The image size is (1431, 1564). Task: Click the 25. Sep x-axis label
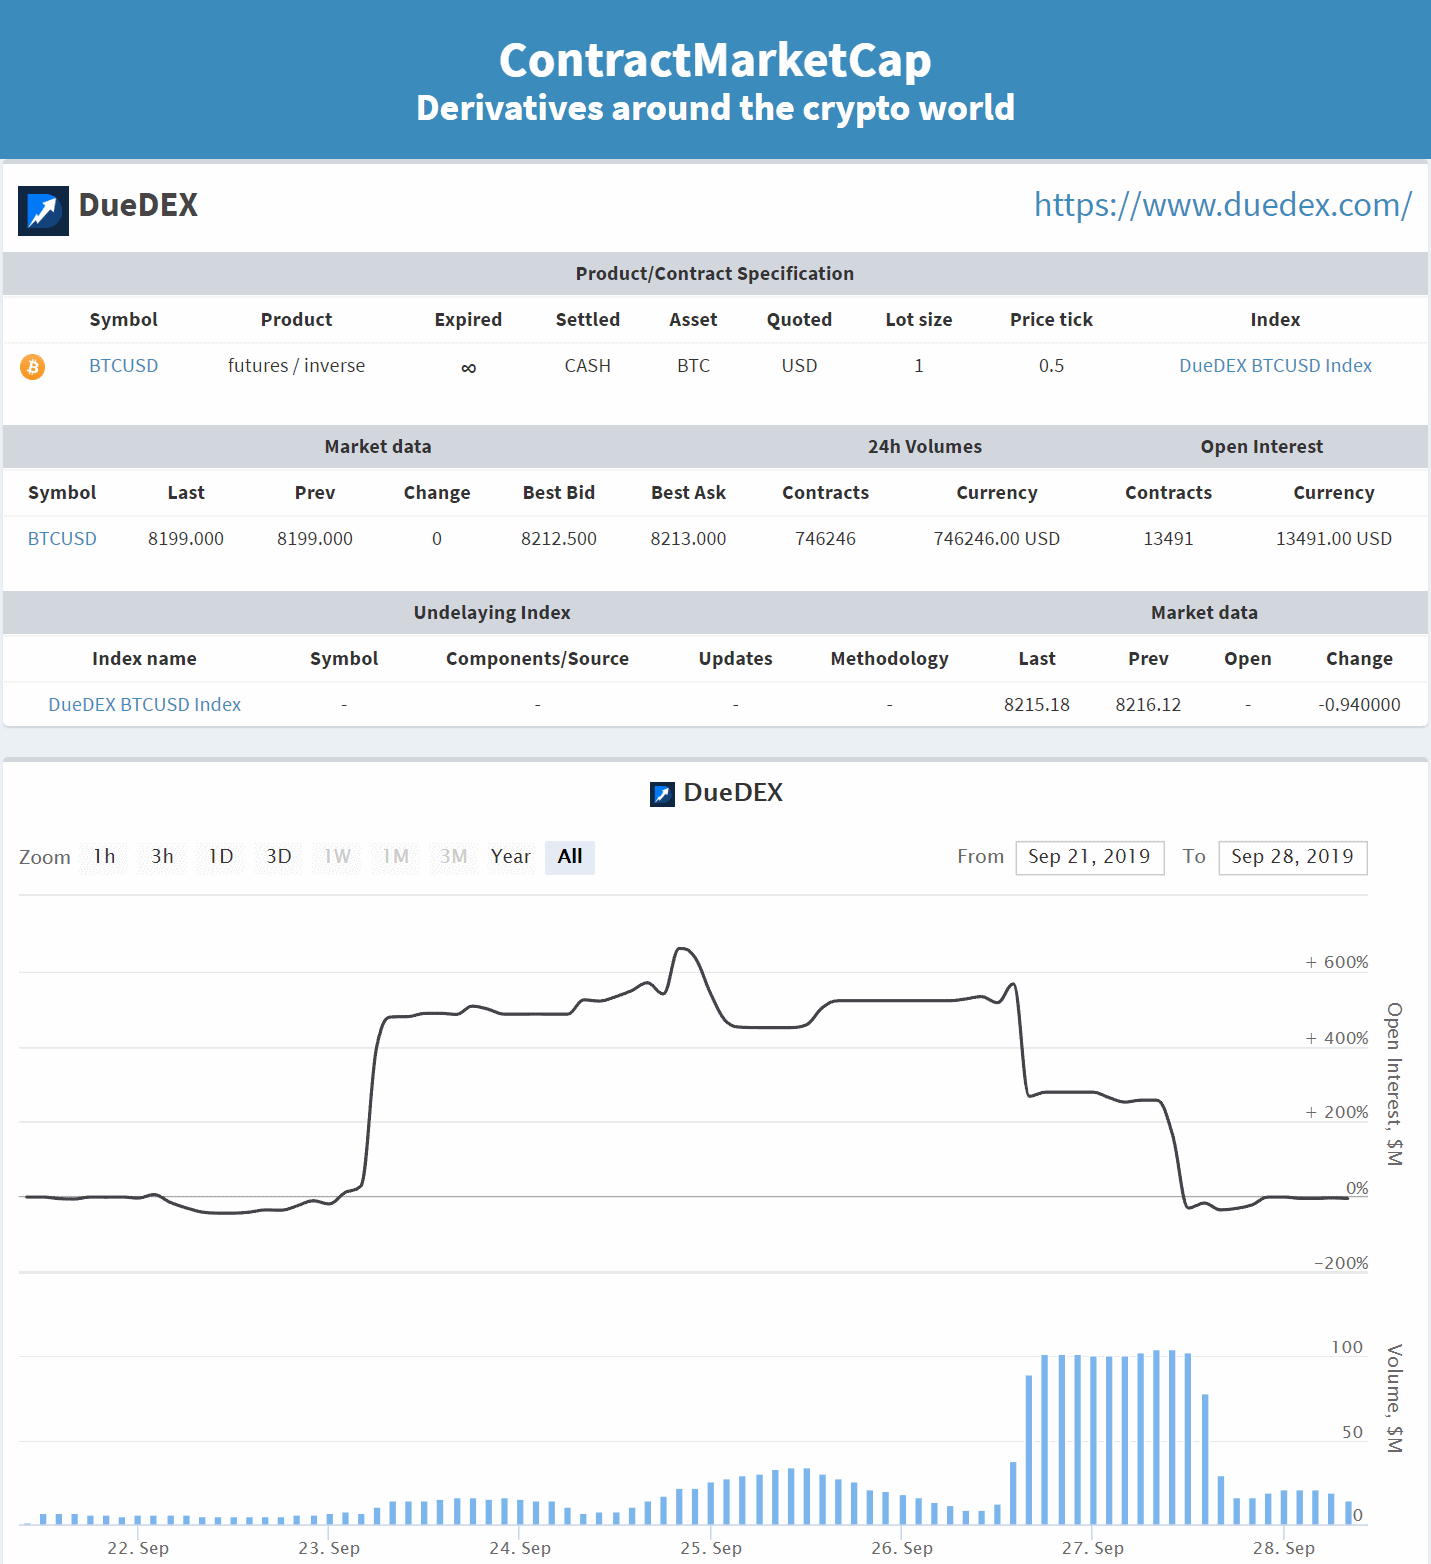coord(711,1548)
